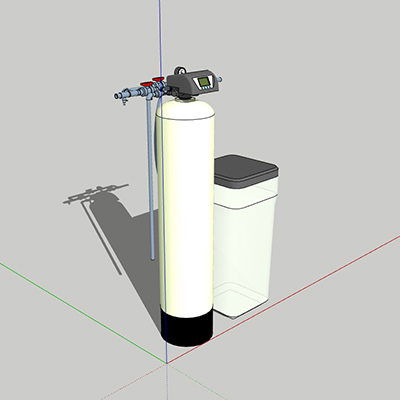This screenshot has height=400, width=400.
Task: Select the blue knob on valve's right side
Action: pyautogui.click(x=220, y=79)
